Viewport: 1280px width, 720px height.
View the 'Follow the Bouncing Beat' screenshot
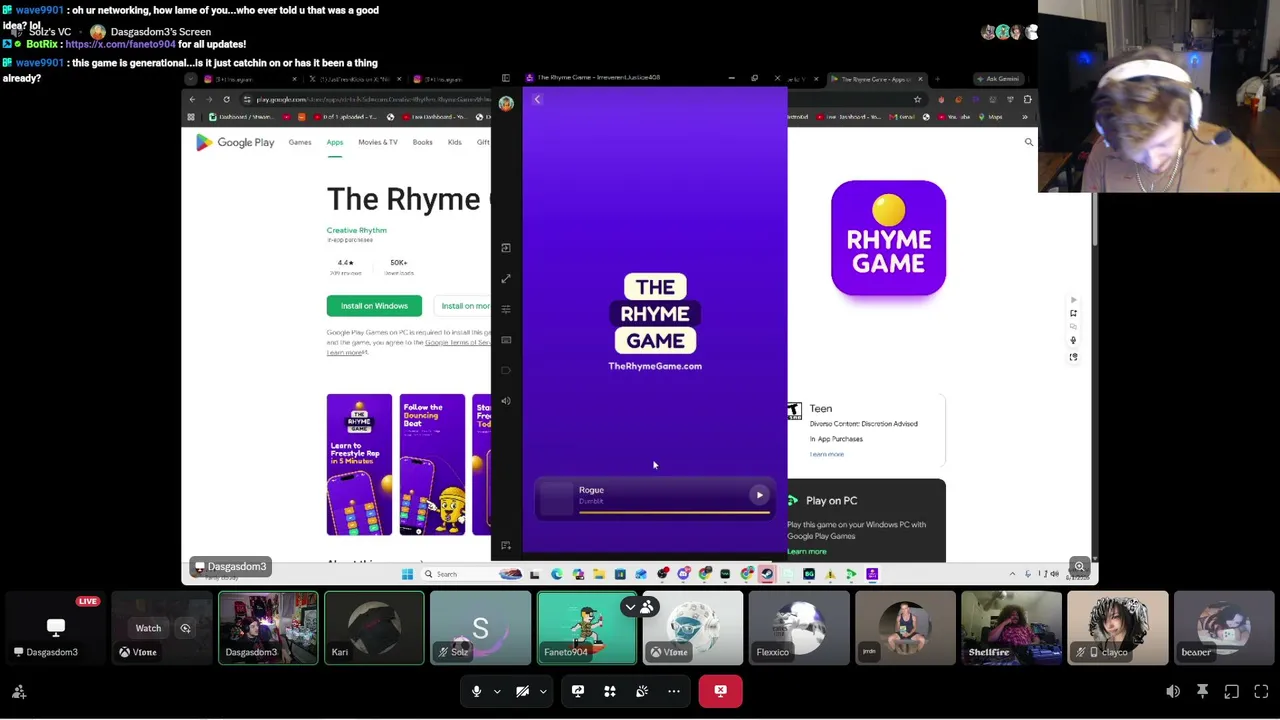click(x=432, y=465)
